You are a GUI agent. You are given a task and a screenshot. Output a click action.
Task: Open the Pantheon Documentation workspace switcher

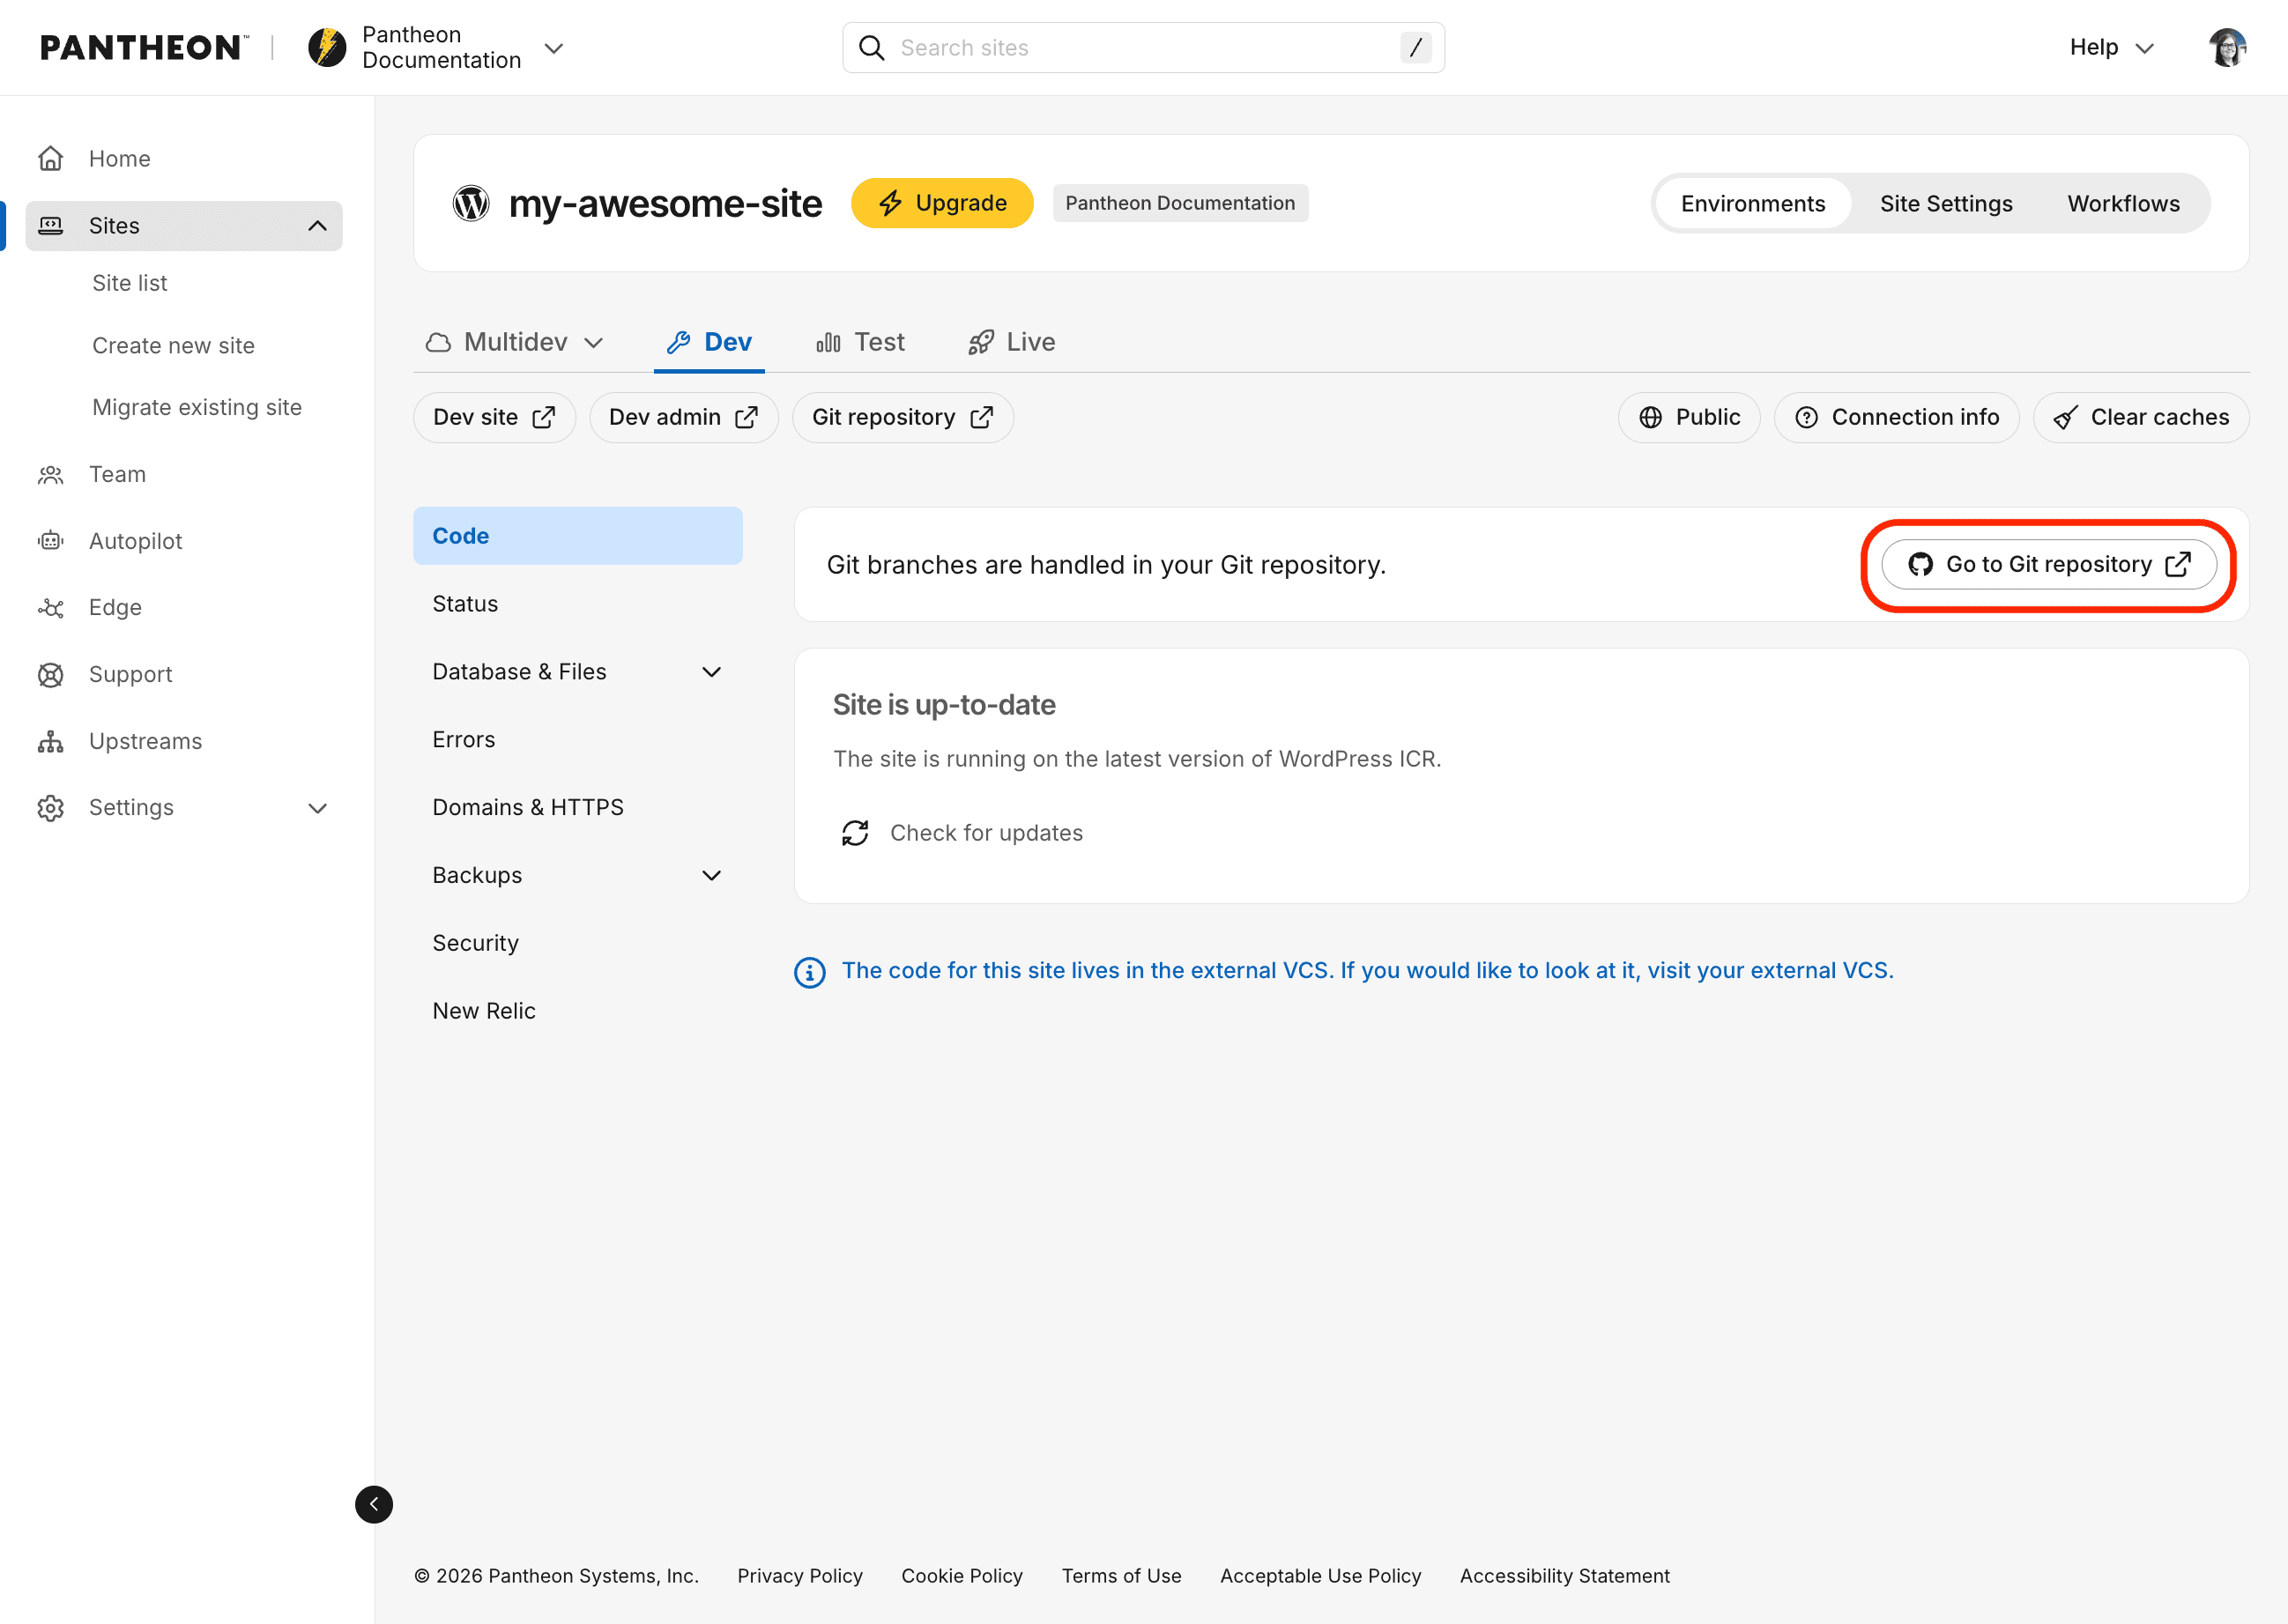[435, 47]
